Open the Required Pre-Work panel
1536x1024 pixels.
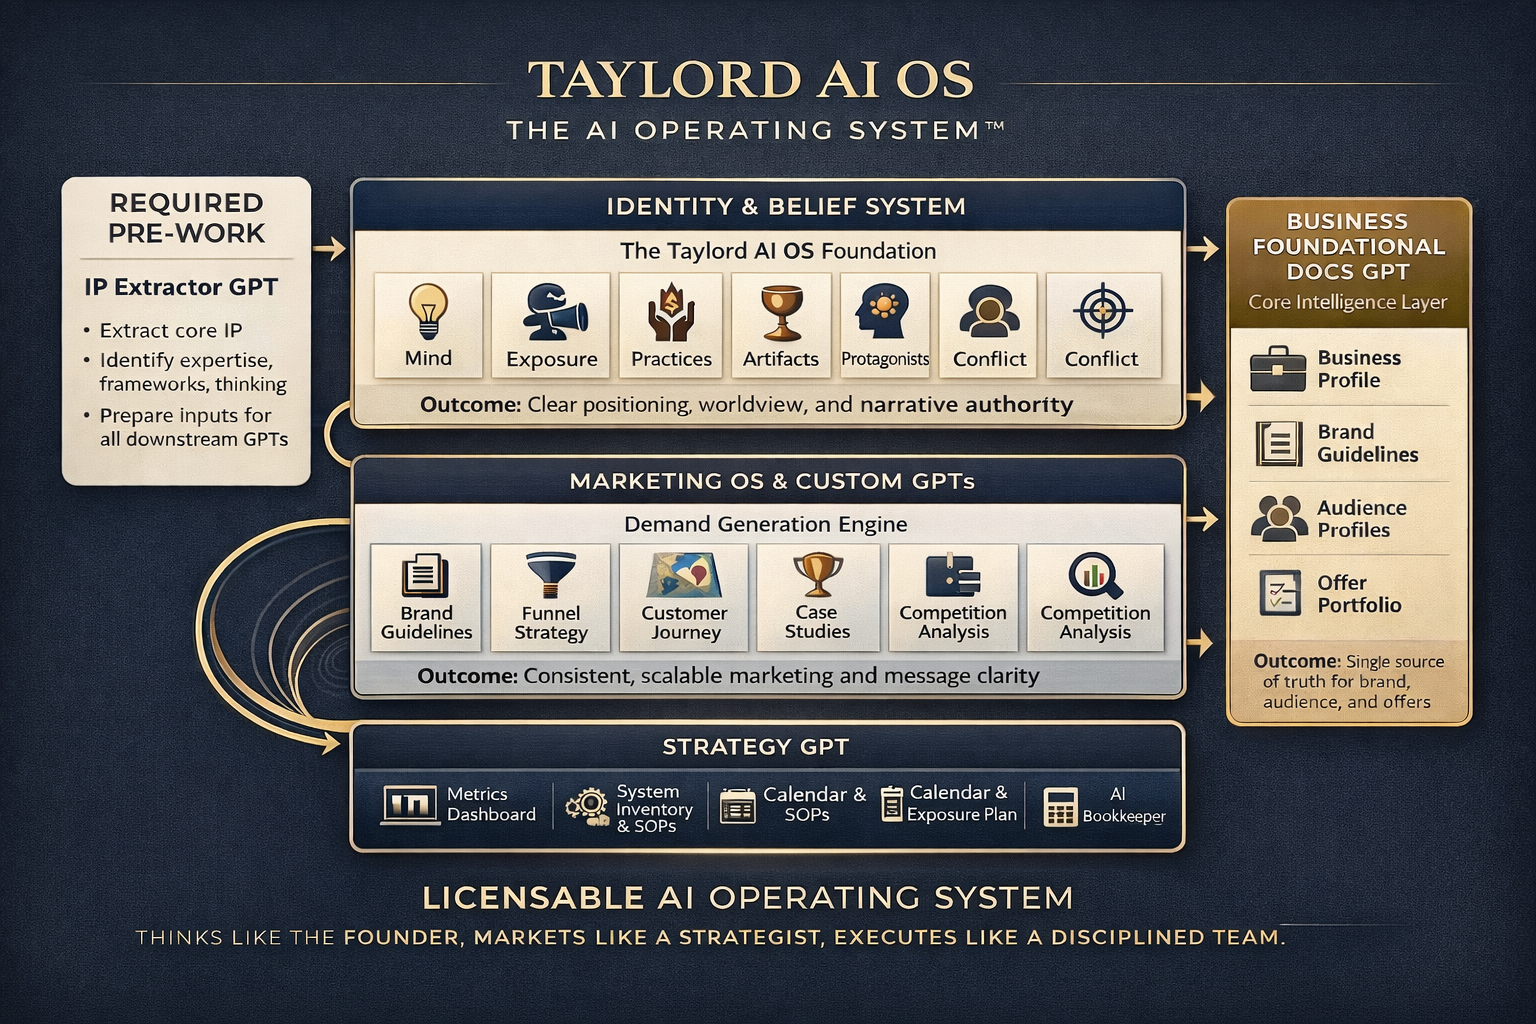click(186, 218)
